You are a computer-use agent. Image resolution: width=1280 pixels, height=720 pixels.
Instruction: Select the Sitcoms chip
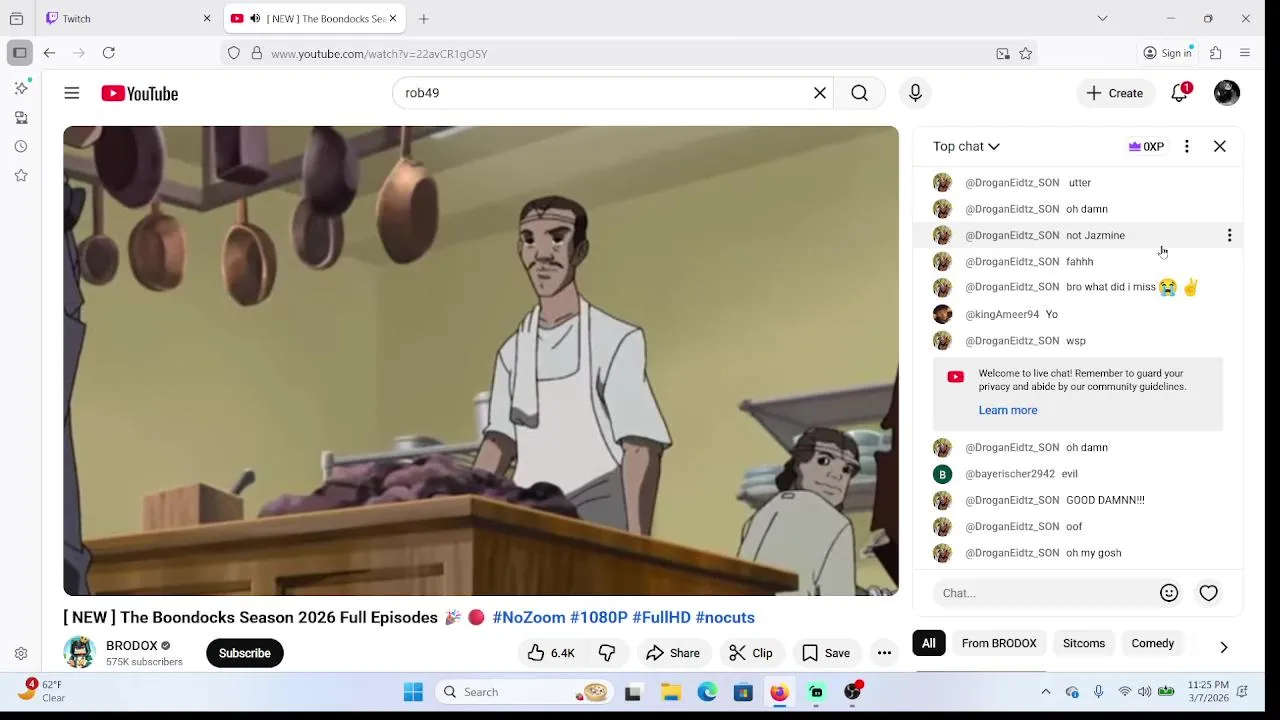(1083, 643)
